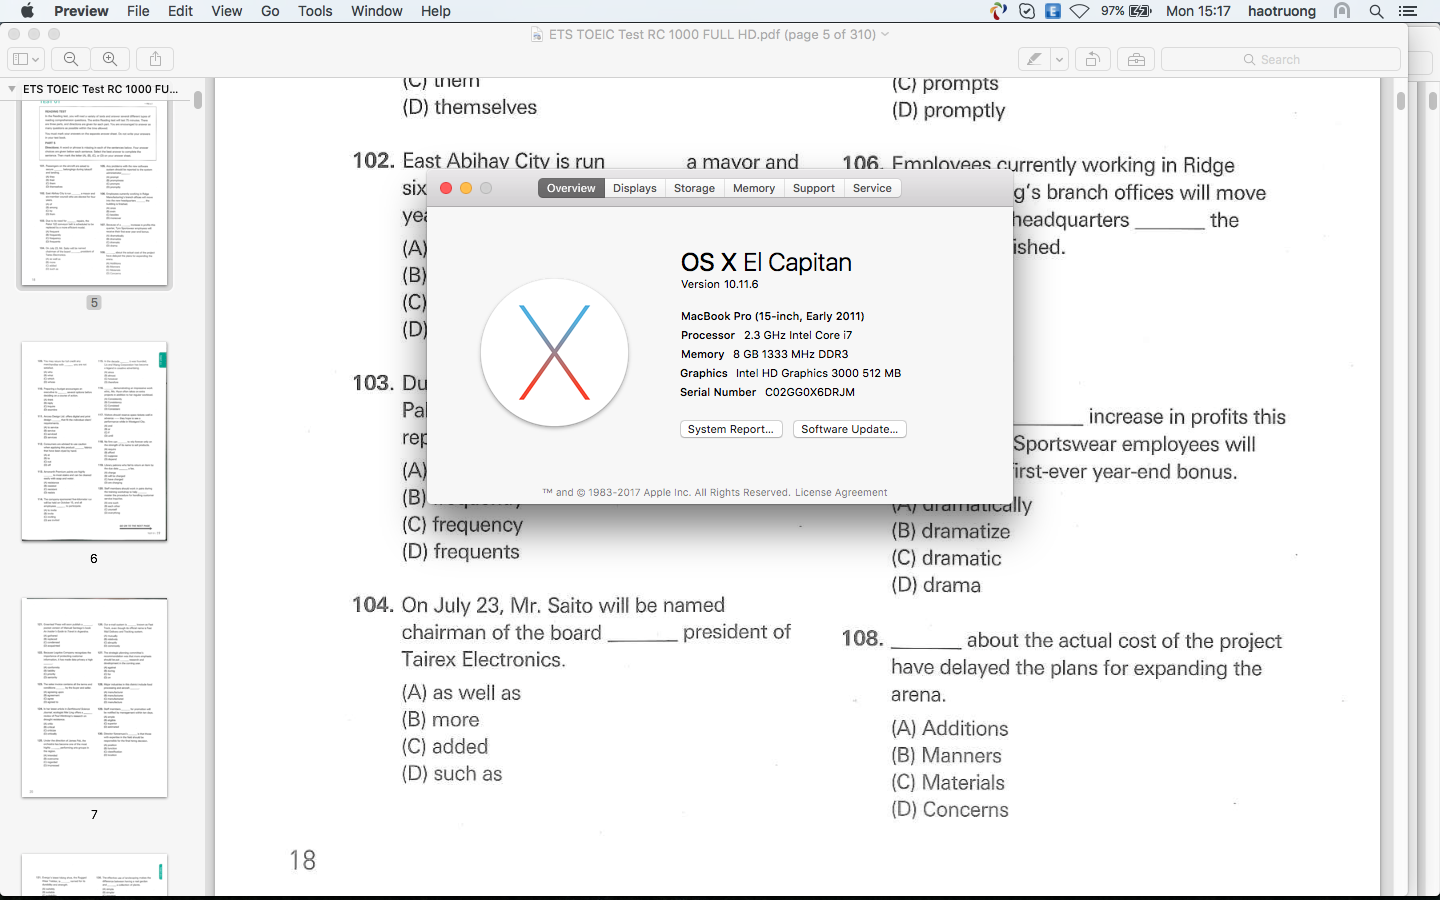Click the Zoom In magnifier button
1440x900 pixels.
110,59
